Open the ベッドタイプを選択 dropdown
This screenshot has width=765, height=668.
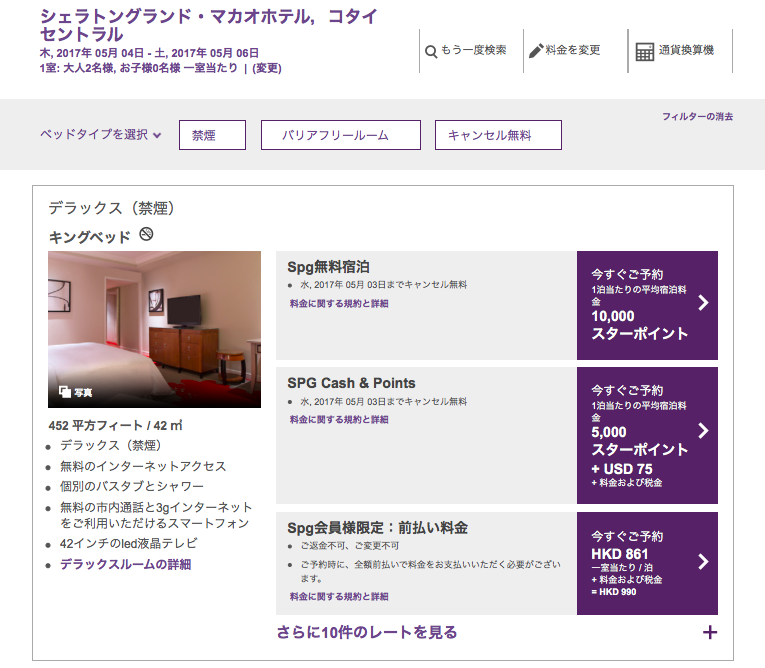coord(101,135)
